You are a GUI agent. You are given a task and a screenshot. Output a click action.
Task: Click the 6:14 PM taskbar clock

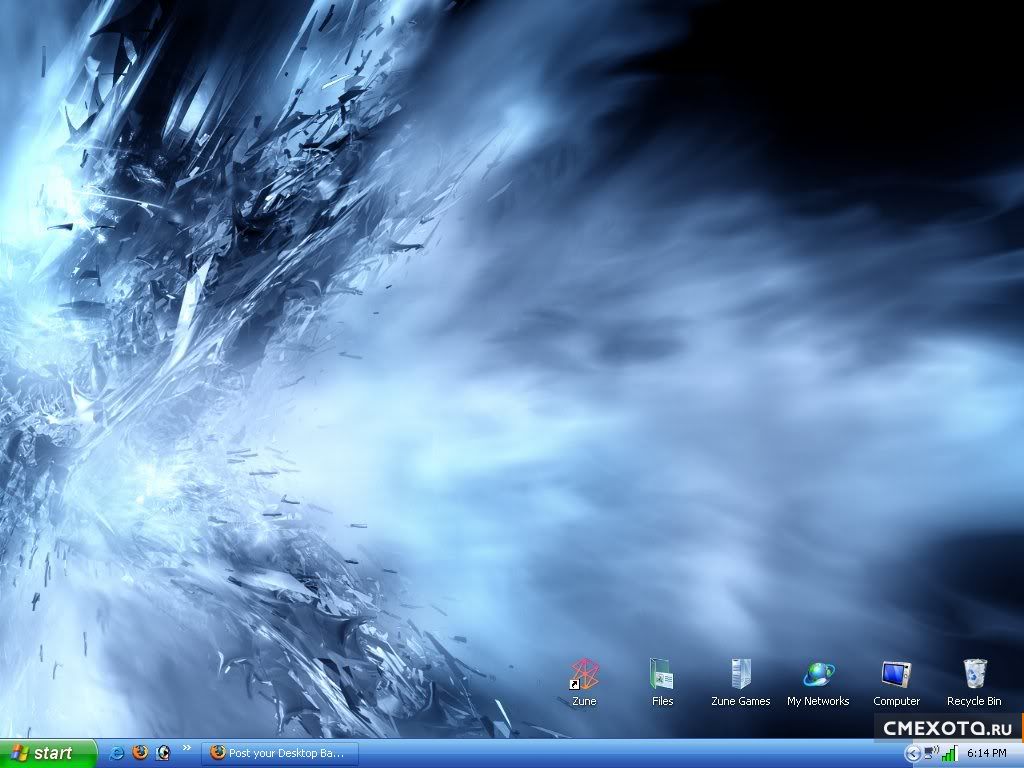[x=986, y=753]
